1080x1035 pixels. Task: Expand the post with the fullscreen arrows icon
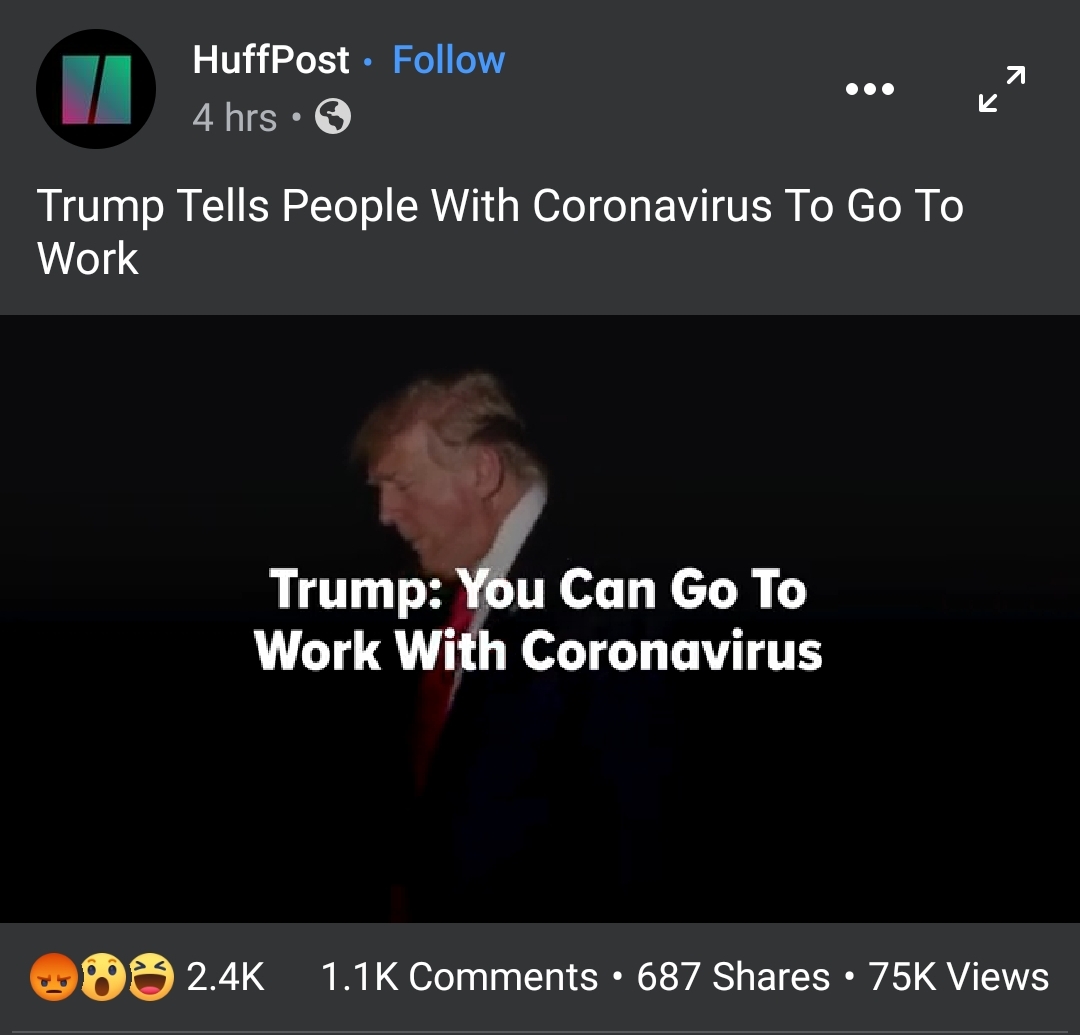[1002, 89]
